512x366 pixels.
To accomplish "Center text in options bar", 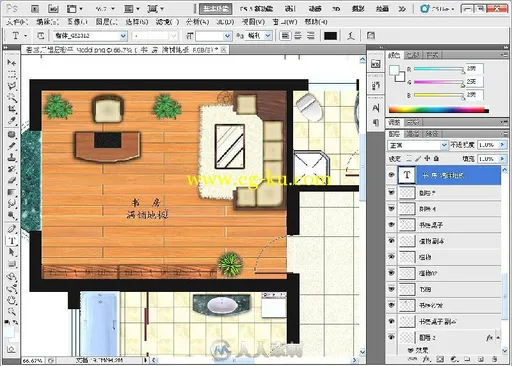I will pyautogui.click(x=298, y=36).
